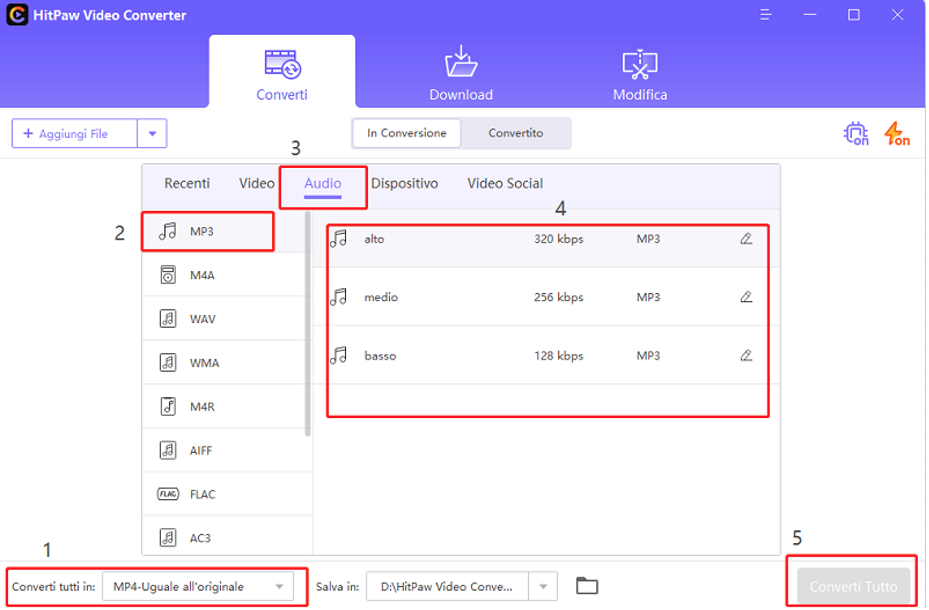The height and width of the screenshot is (610, 929).
Task: Close the HitPaw window
Action: 898,15
